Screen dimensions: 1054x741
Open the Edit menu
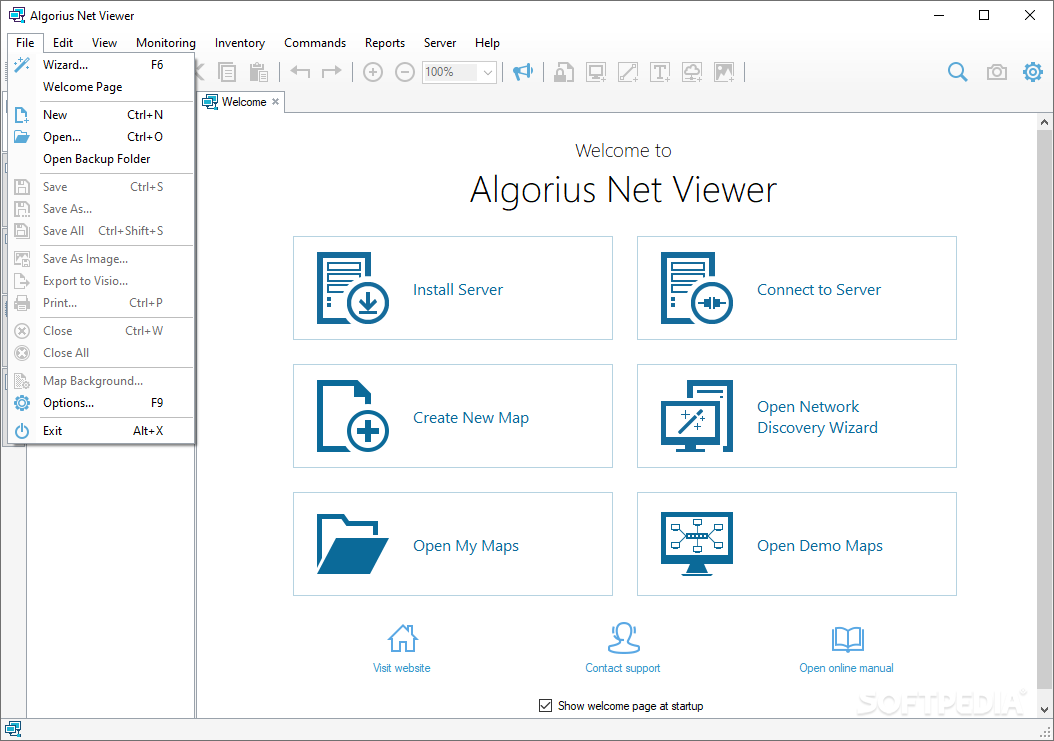[x=63, y=42]
